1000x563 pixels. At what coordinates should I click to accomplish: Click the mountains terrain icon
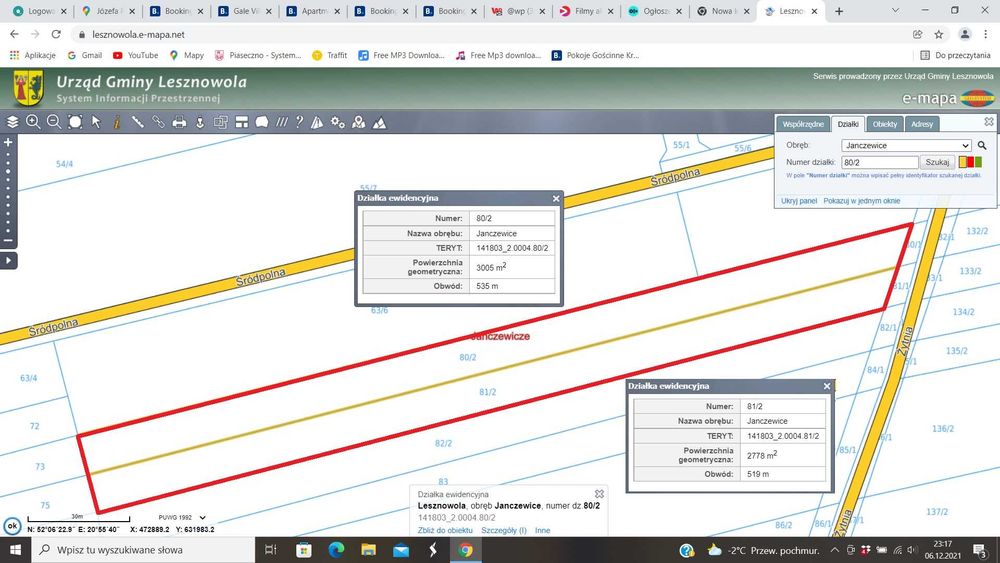point(379,122)
